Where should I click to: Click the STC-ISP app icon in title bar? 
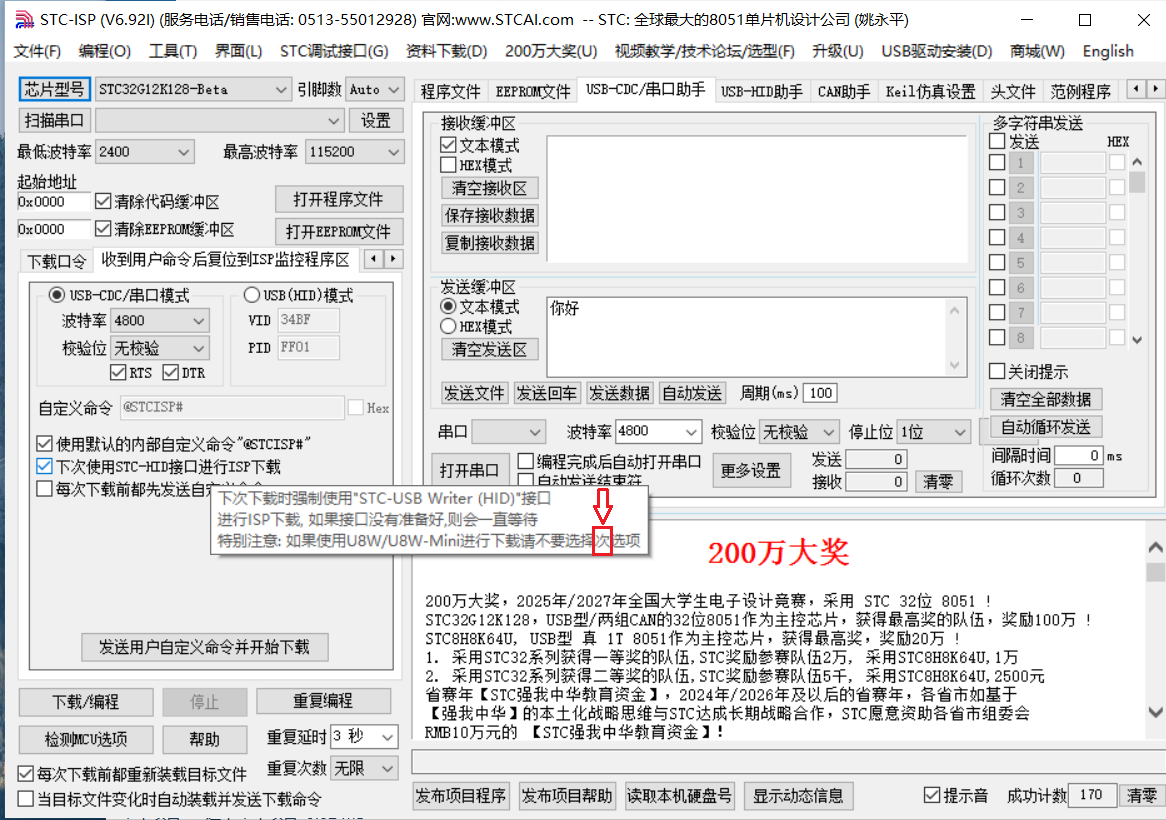24,19
